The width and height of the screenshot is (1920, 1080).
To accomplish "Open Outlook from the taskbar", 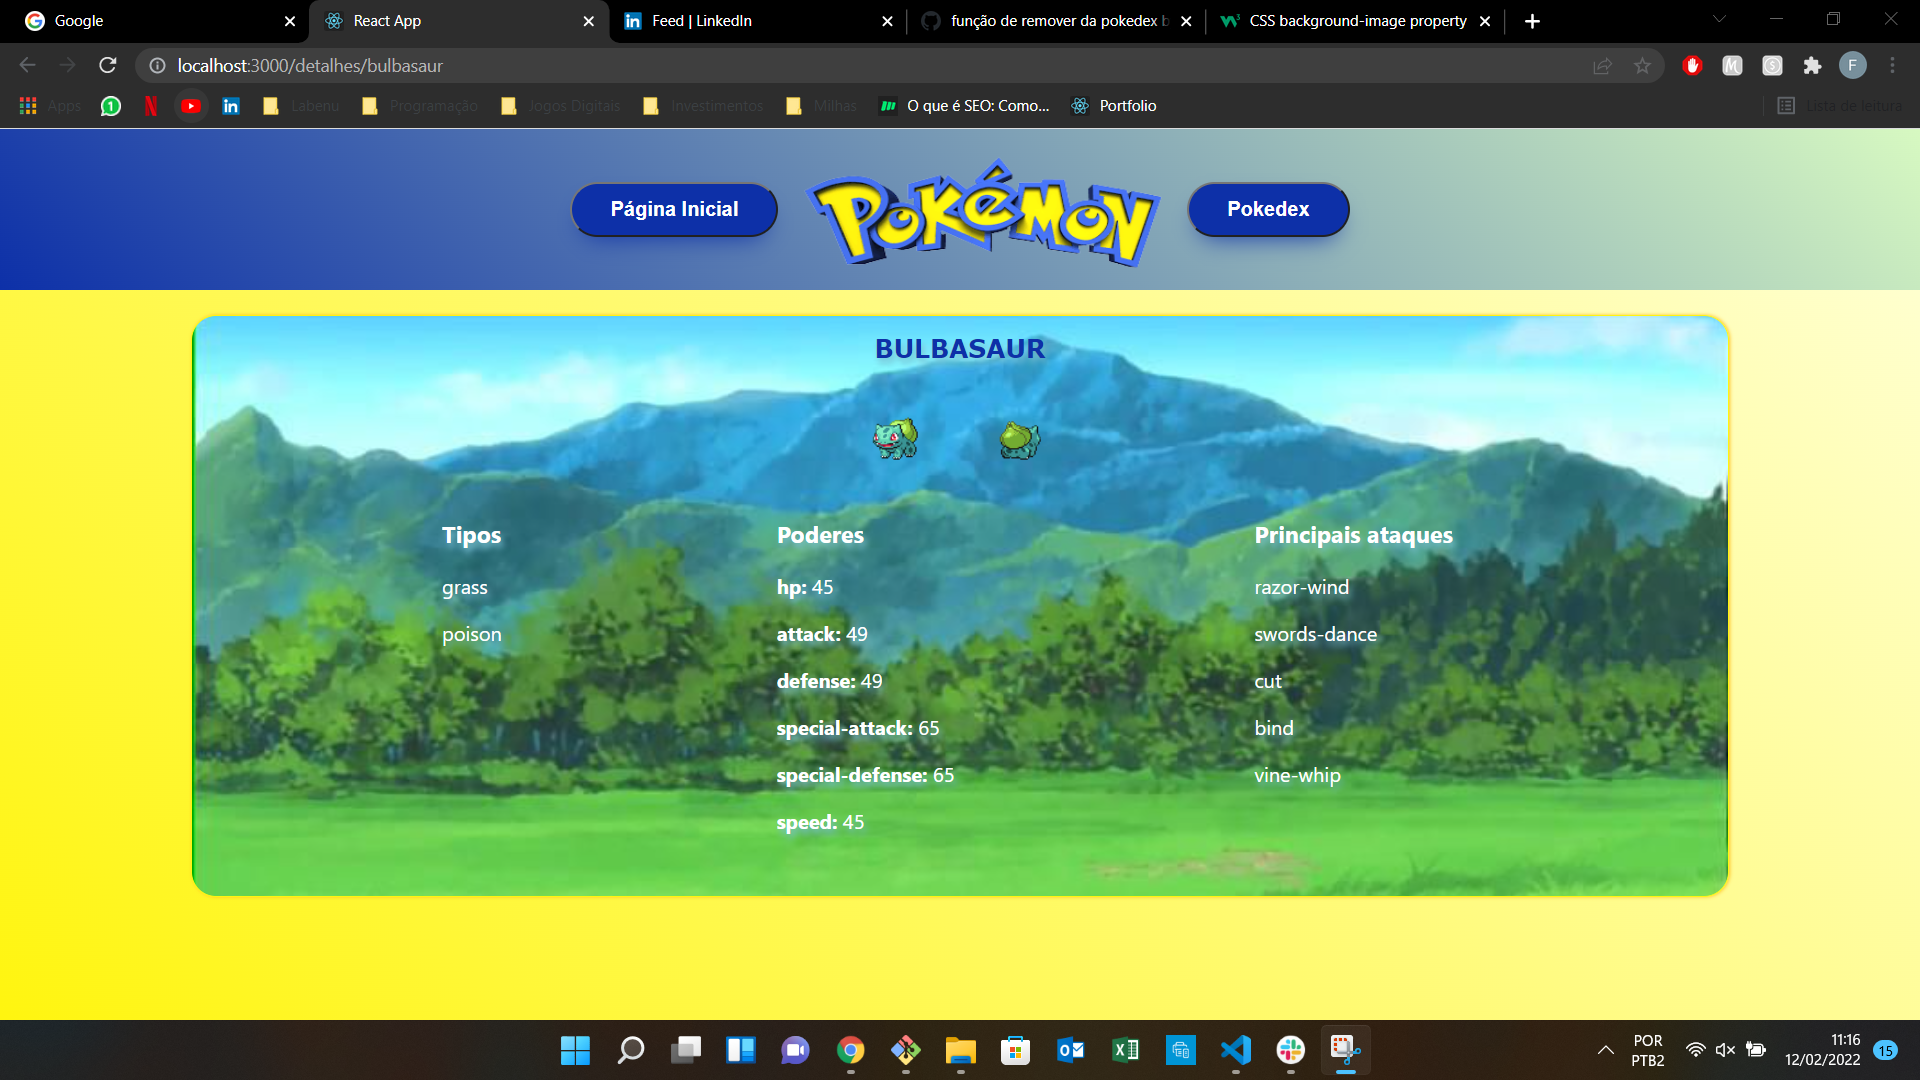I will click(x=1070, y=1051).
